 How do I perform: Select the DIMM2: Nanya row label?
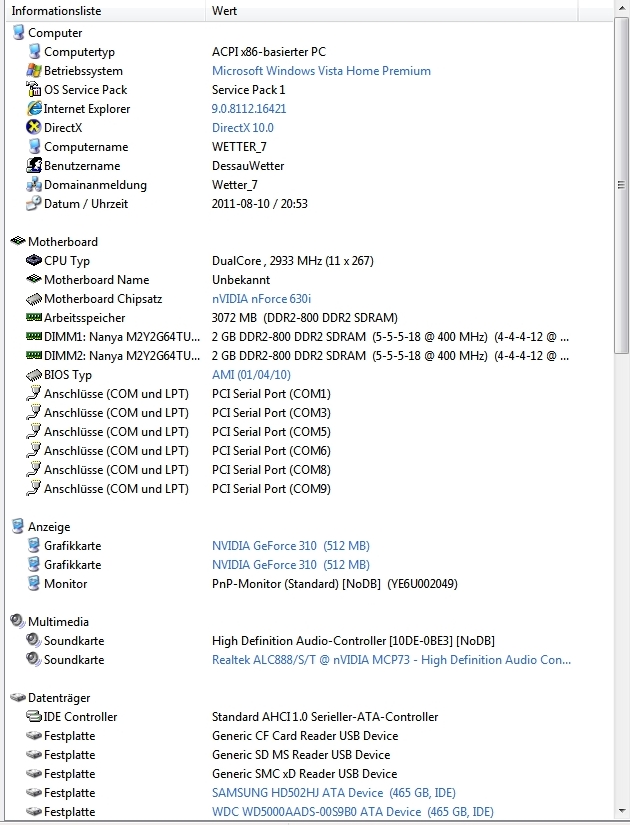tap(122, 356)
